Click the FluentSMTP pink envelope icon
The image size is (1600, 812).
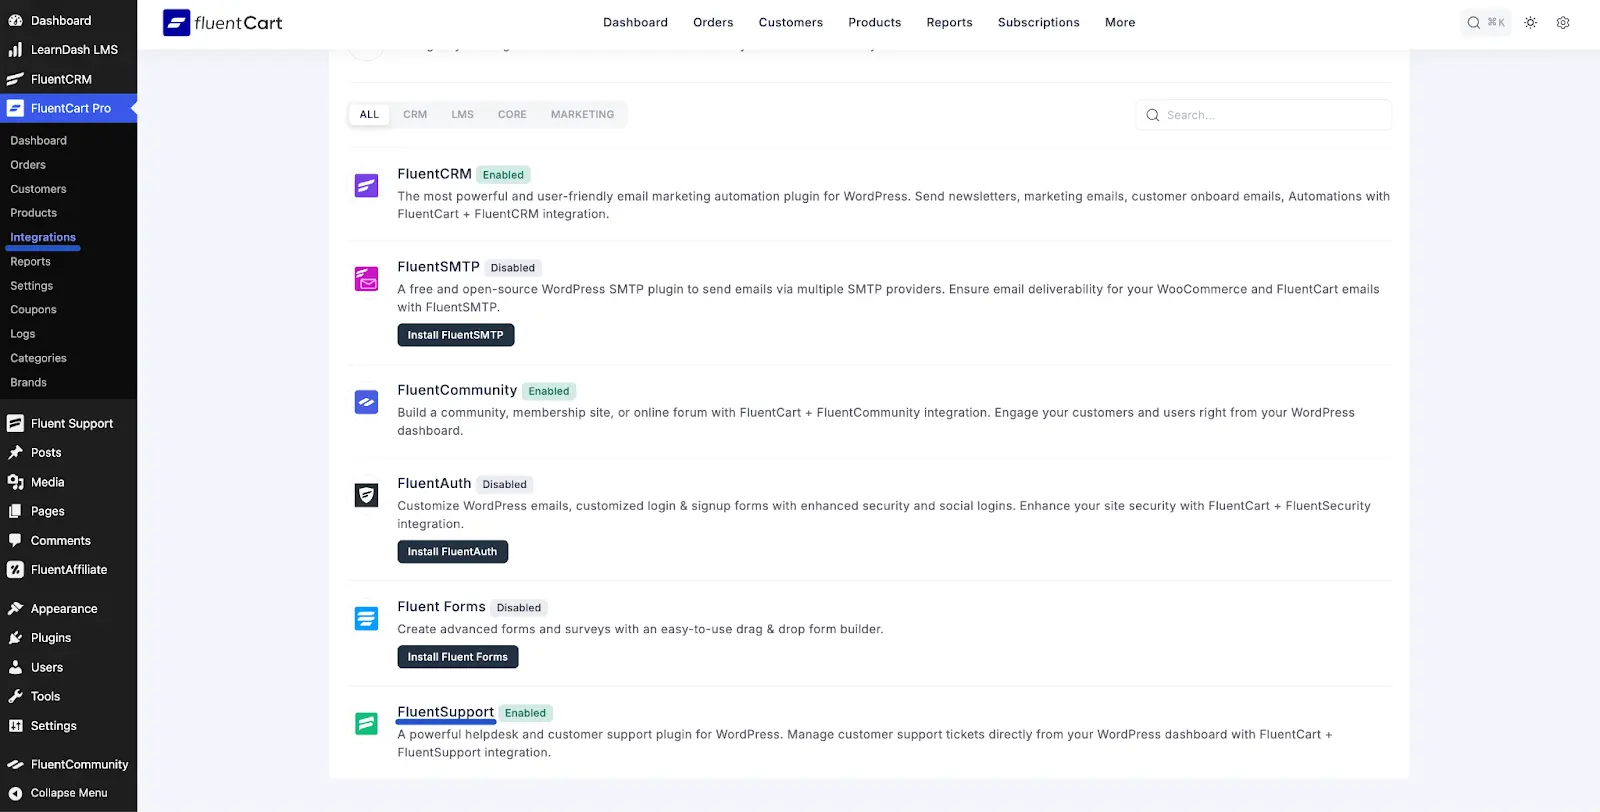coord(366,279)
